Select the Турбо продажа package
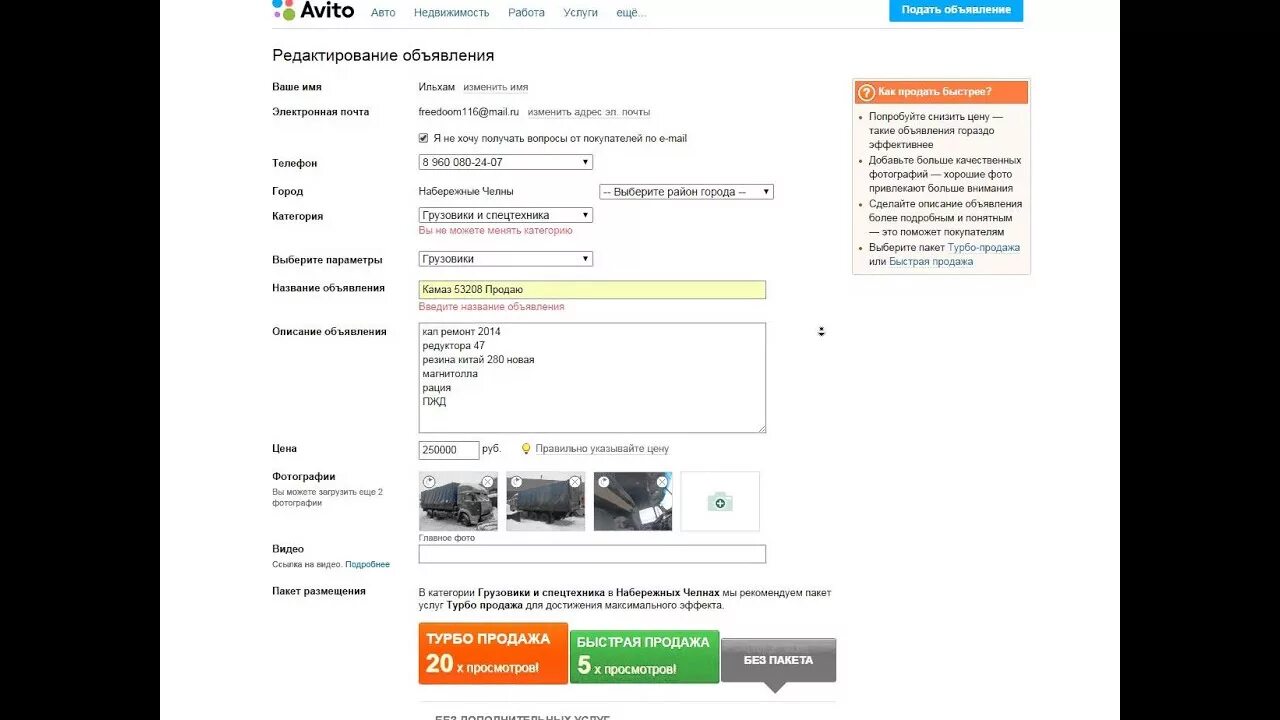 coord(493,653)
